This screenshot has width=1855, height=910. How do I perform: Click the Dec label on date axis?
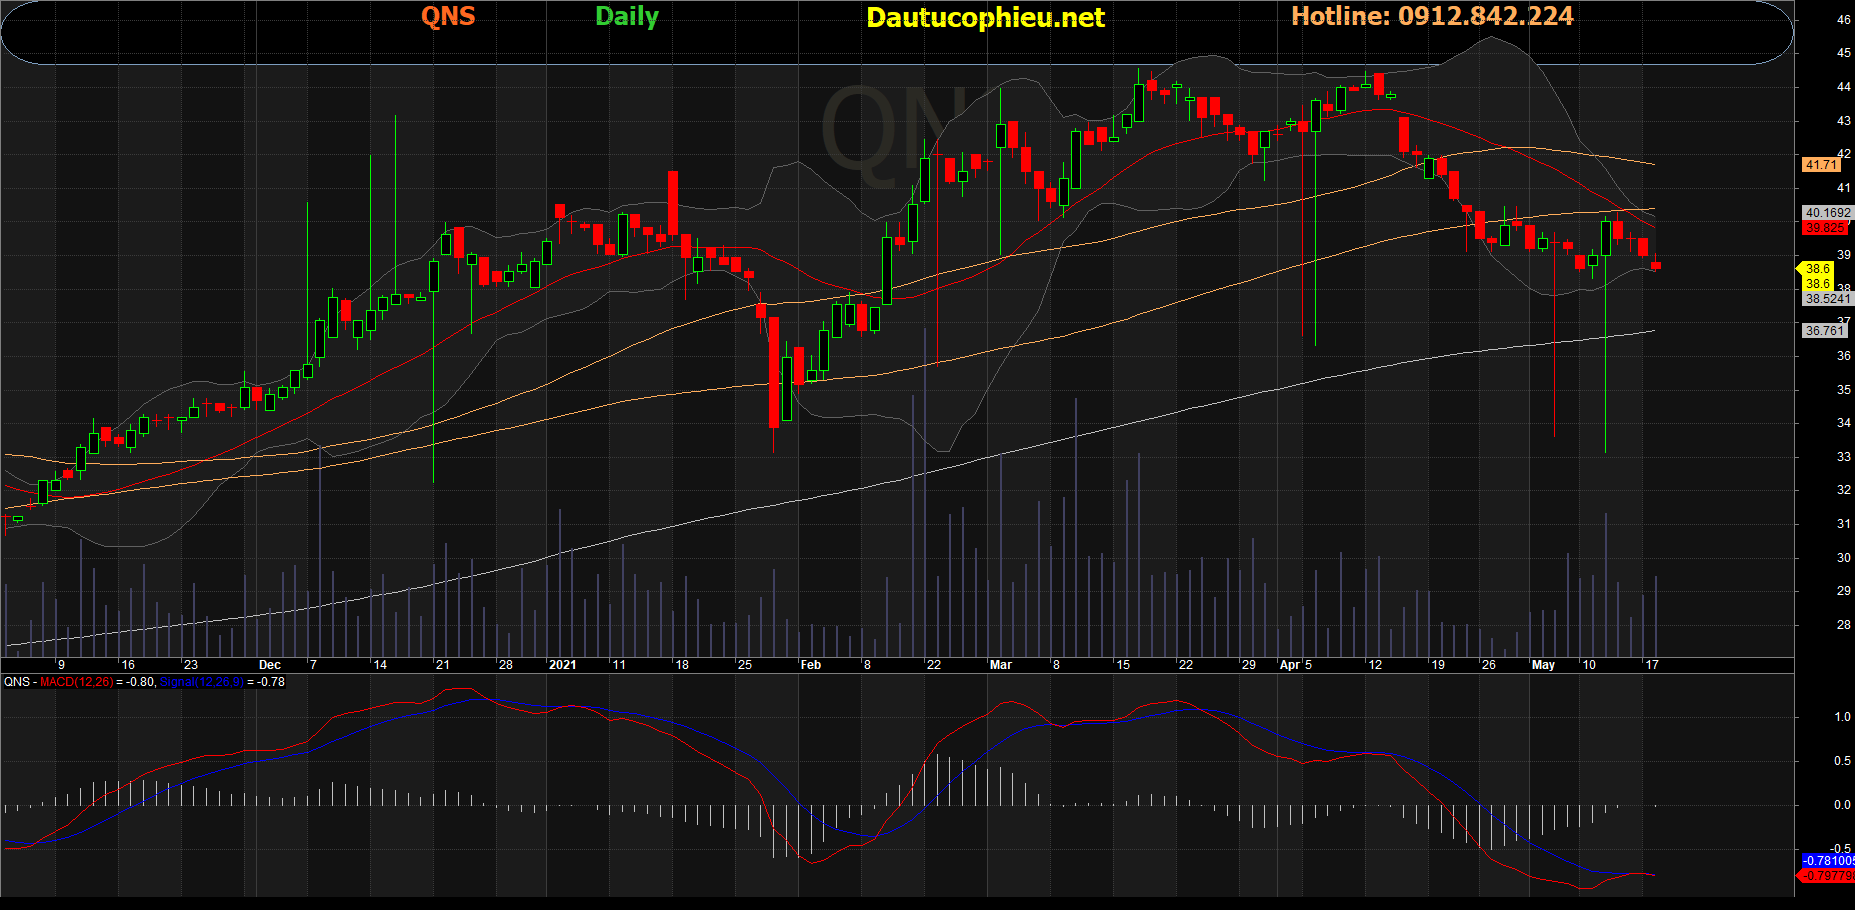(270, 665)
